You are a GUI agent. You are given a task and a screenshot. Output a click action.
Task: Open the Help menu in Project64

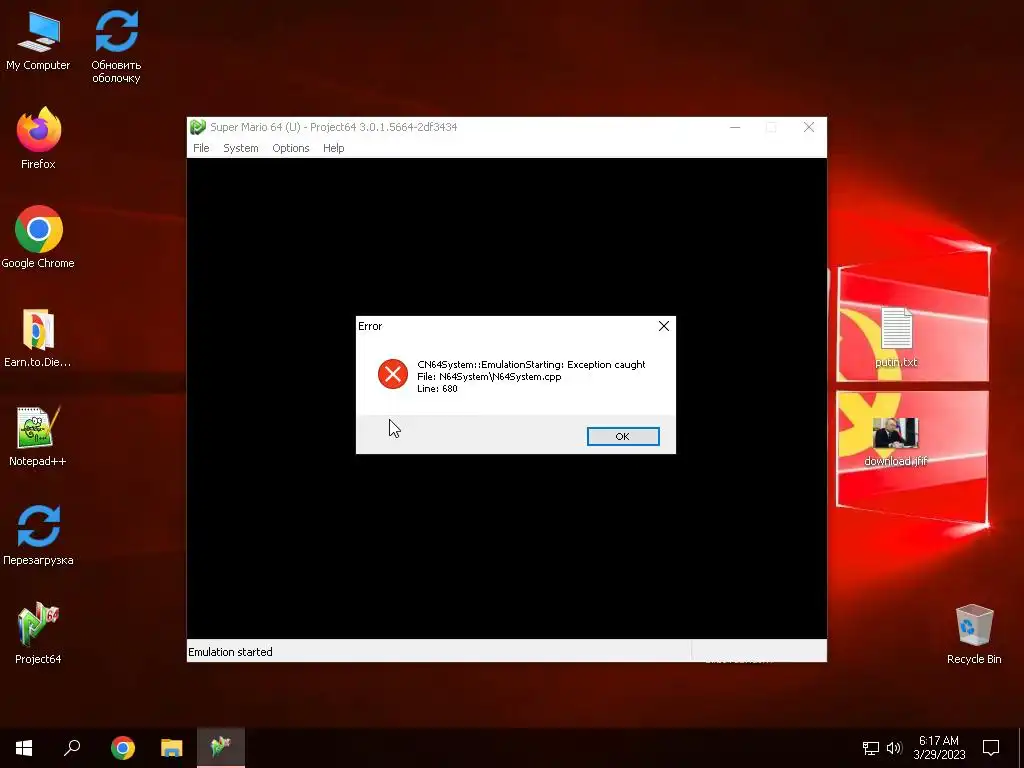point(334,148)
